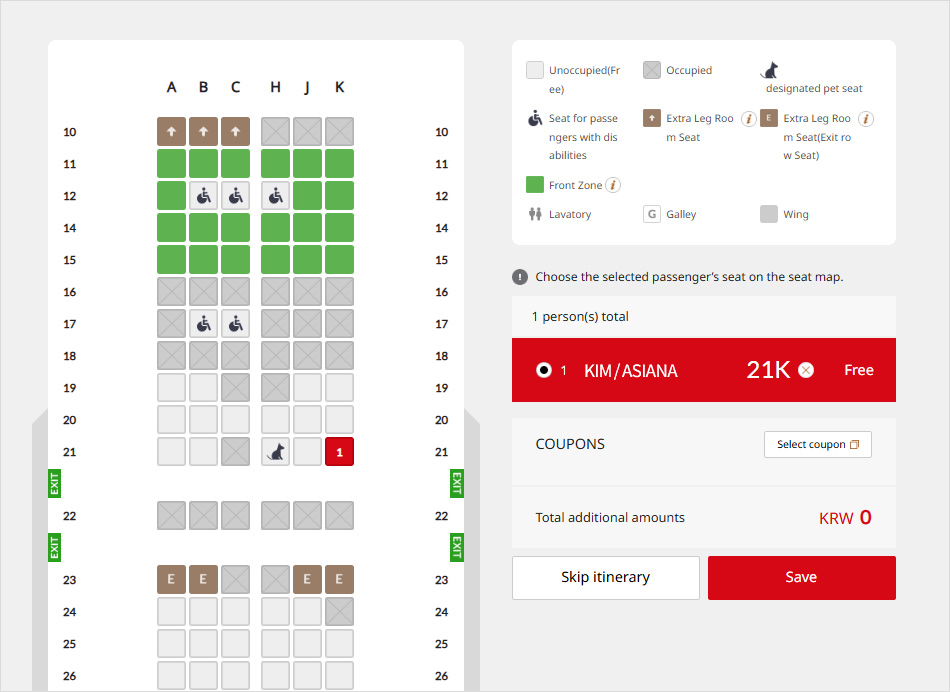This screenshot has width=950, height=692.
Task: Select Front Zone seat 14A
Action: 172,228
